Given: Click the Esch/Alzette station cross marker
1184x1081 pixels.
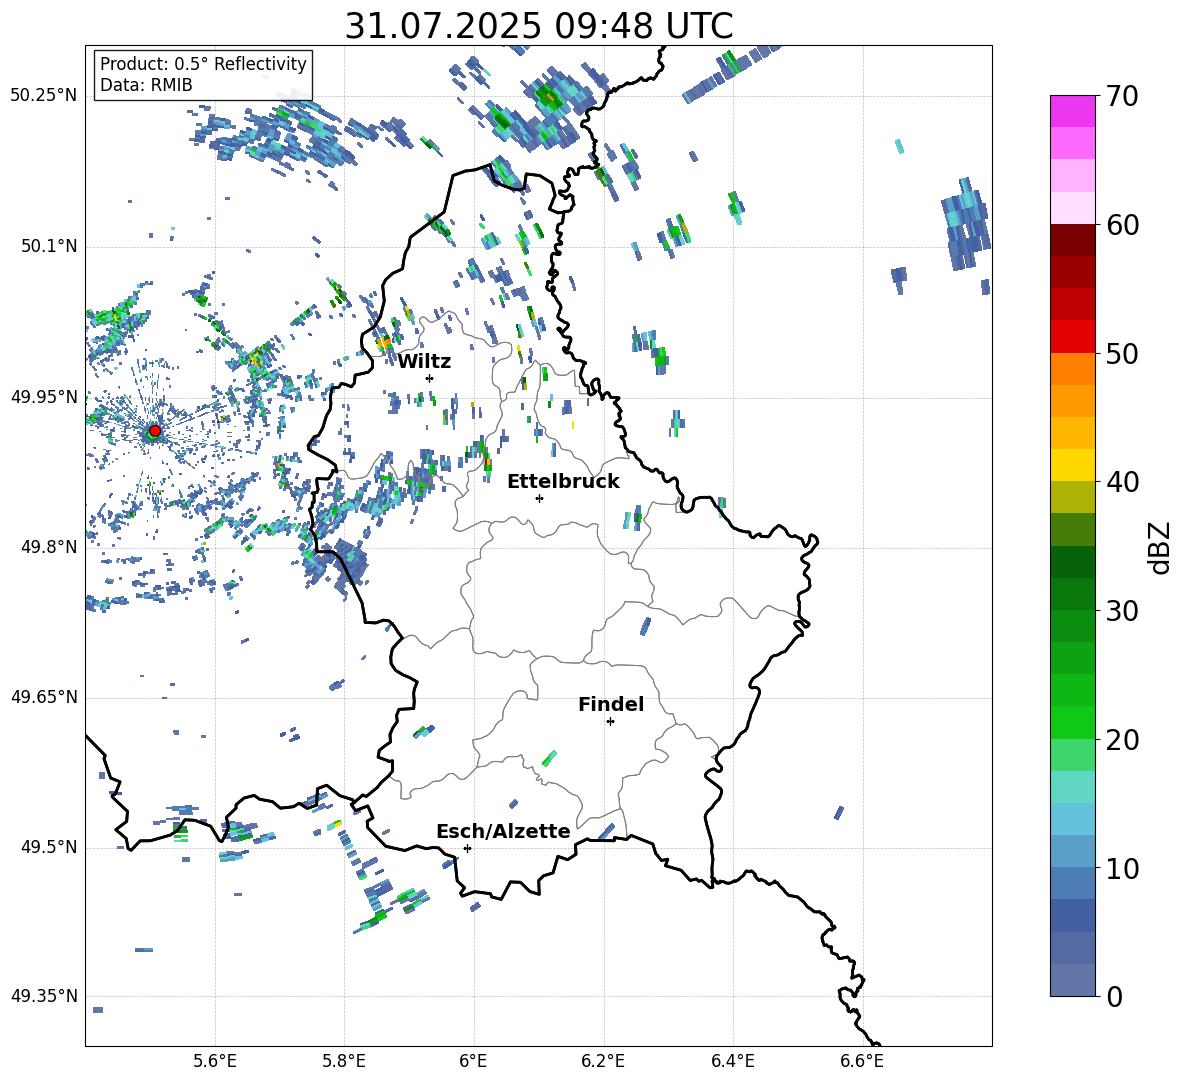Looking at the screenshot, I should (467, 848).
